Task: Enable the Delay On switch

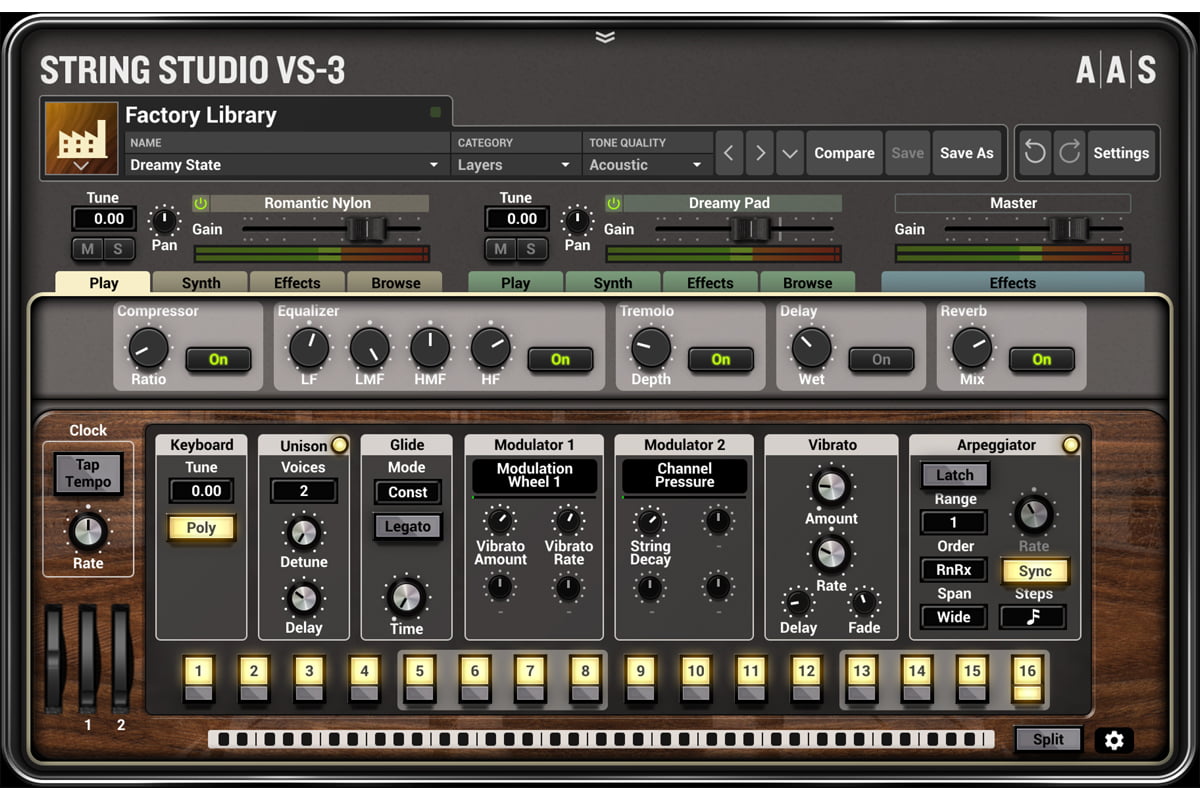Action: click(881, 359)
